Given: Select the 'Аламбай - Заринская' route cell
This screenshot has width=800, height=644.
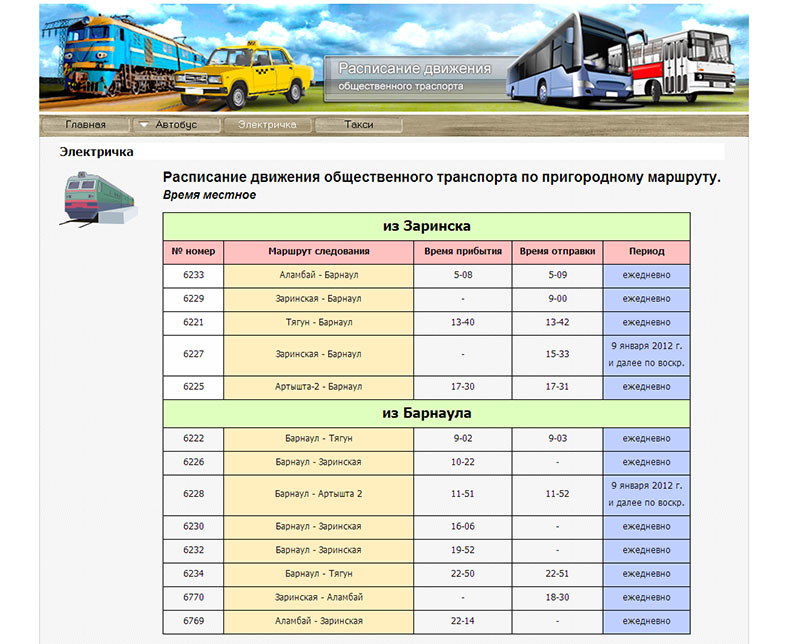Looking at the screenshot, I should 319,622.
